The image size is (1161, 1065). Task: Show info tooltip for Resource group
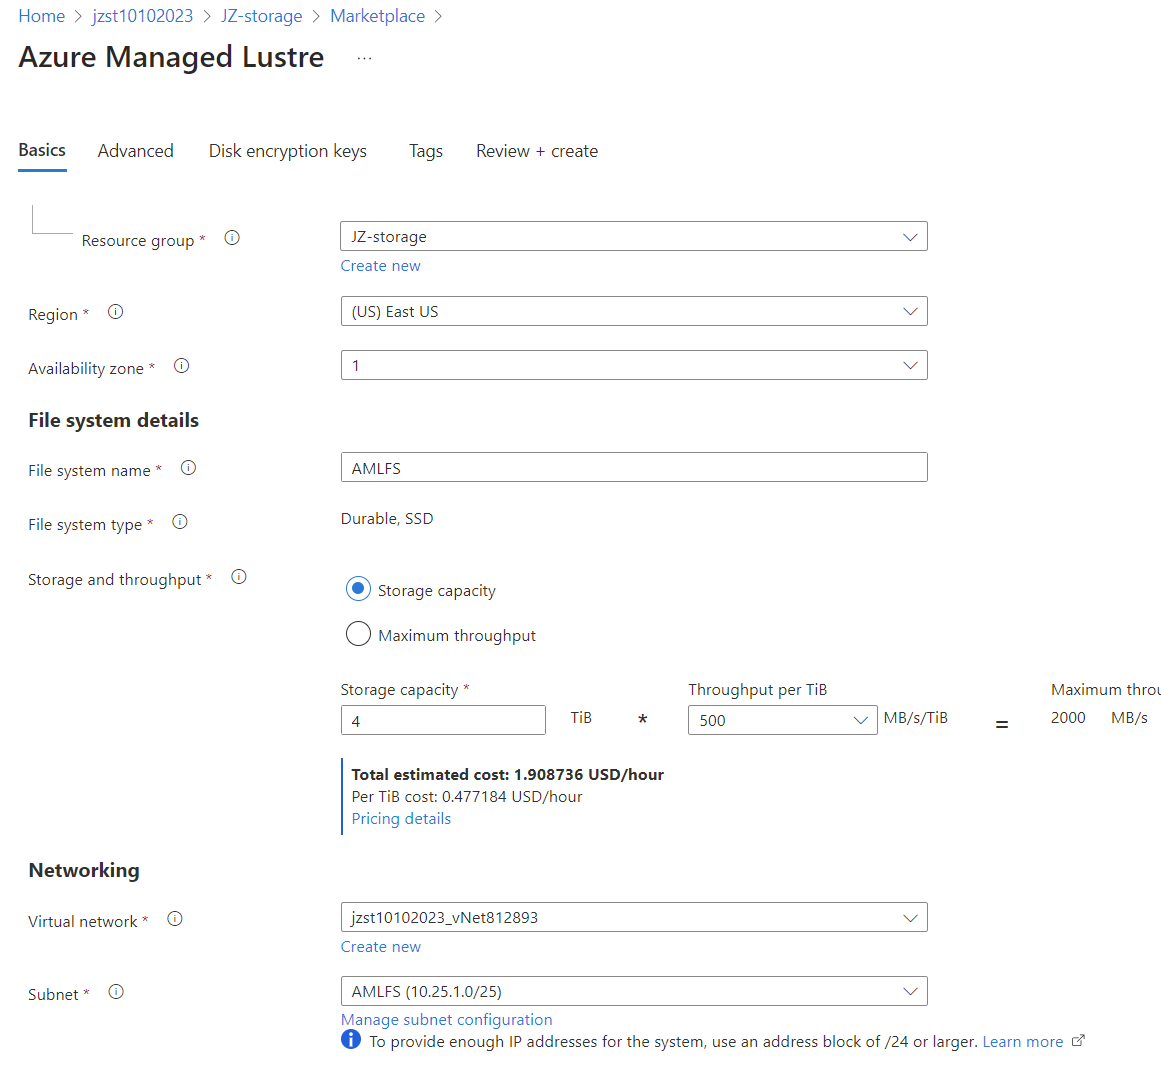tap(232, 238)
